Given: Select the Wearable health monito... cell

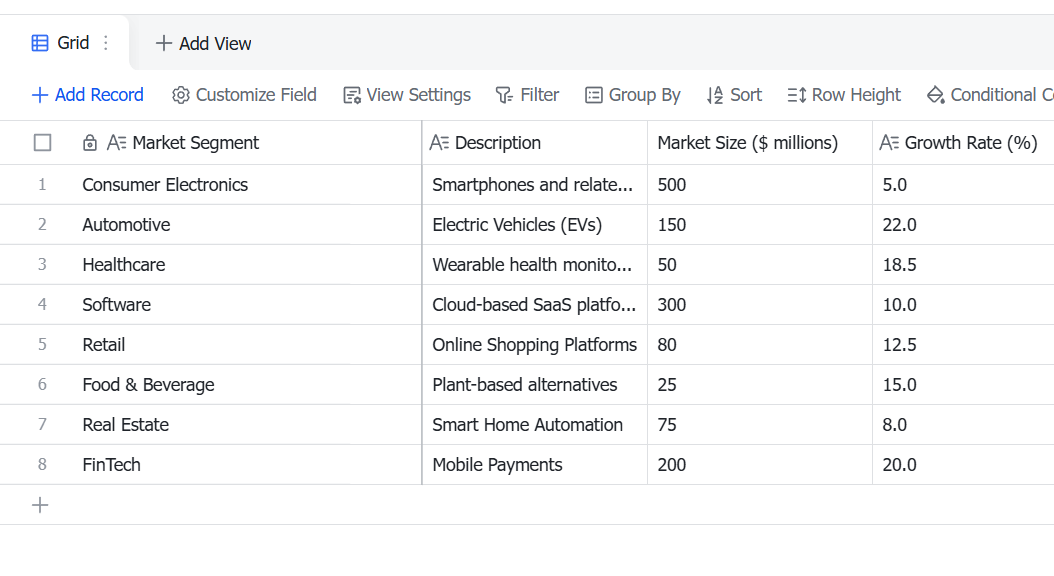Looking at the screenshot, I should pyautogui.click(x=535, y=265).
